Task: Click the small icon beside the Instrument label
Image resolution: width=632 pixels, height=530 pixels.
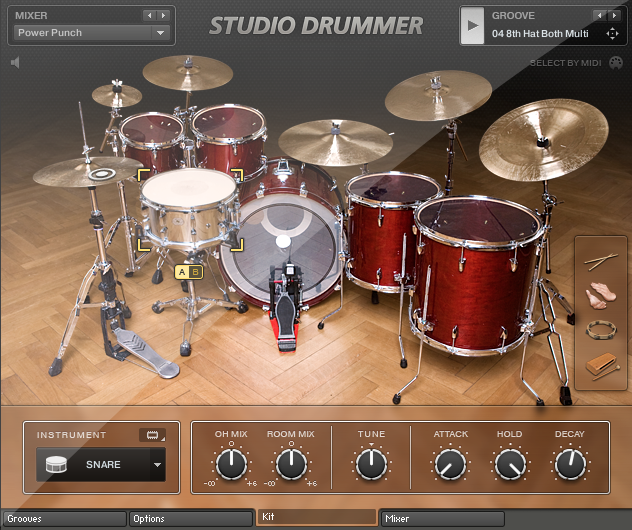Action: click(x=153, y=435)
